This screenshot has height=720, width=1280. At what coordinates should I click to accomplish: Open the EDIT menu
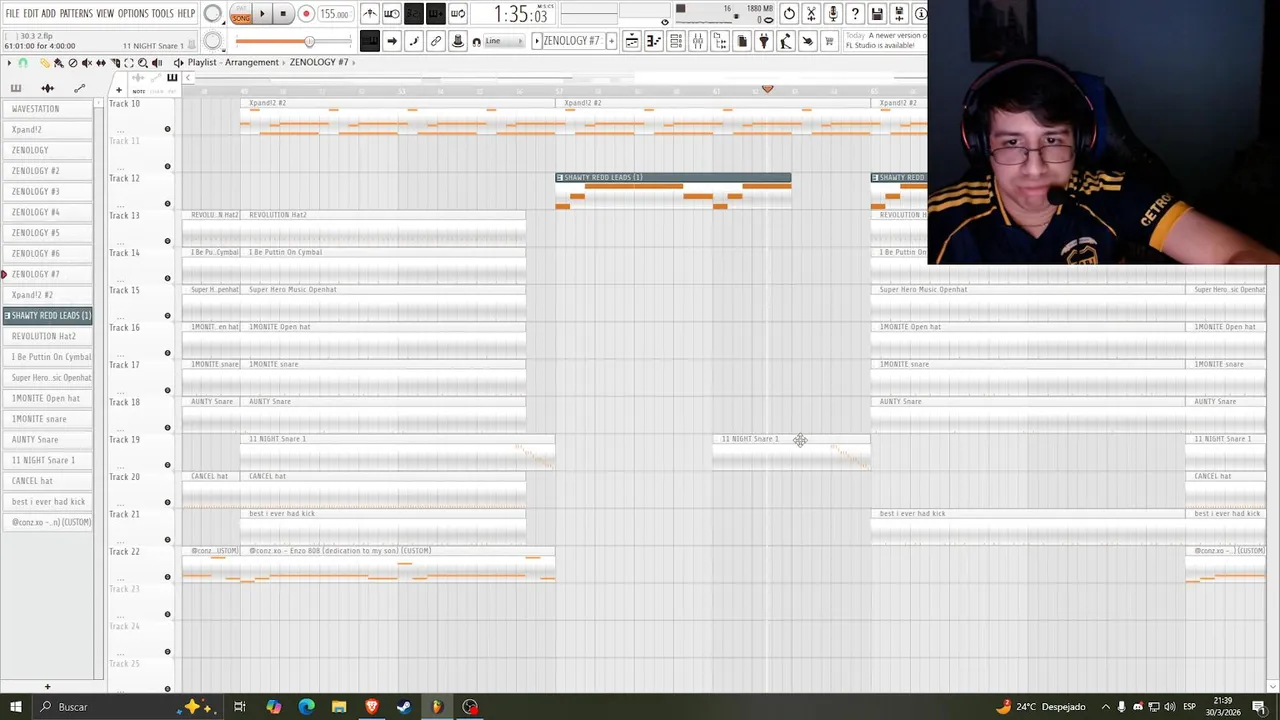(x=31, y=14)
